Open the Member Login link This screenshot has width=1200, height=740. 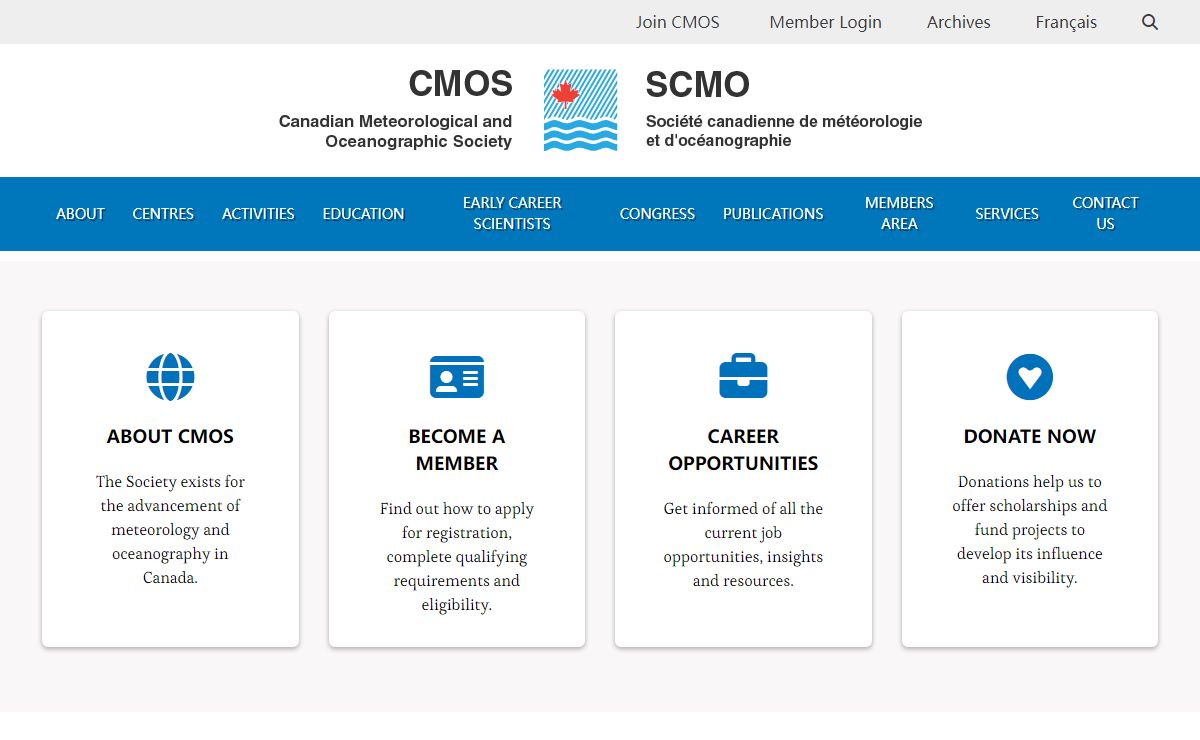[826, 22]
